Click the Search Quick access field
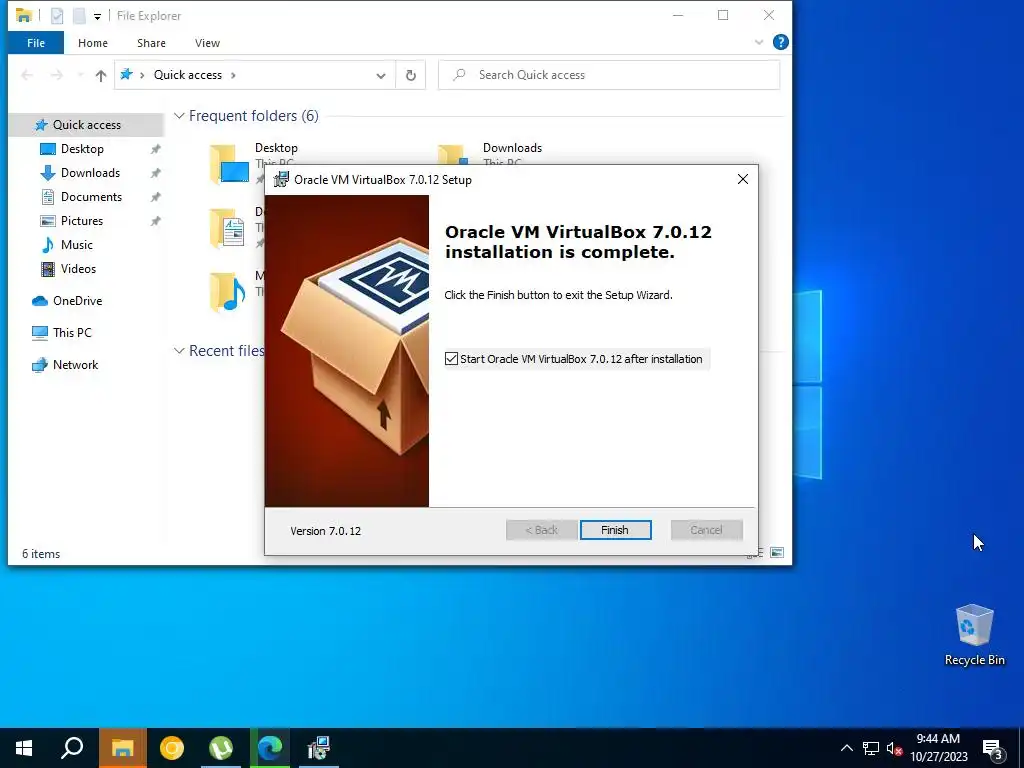The width and height of the screenshot is (1024, 768). pos(609,75)
